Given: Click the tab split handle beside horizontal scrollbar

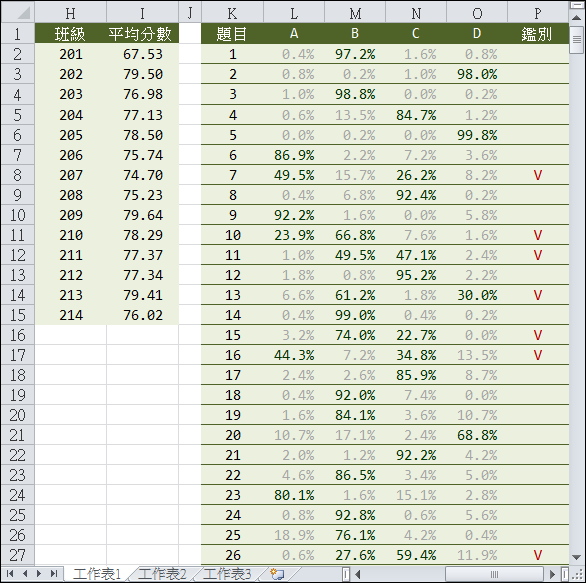Looking at the screenshot, I should 346,574.
